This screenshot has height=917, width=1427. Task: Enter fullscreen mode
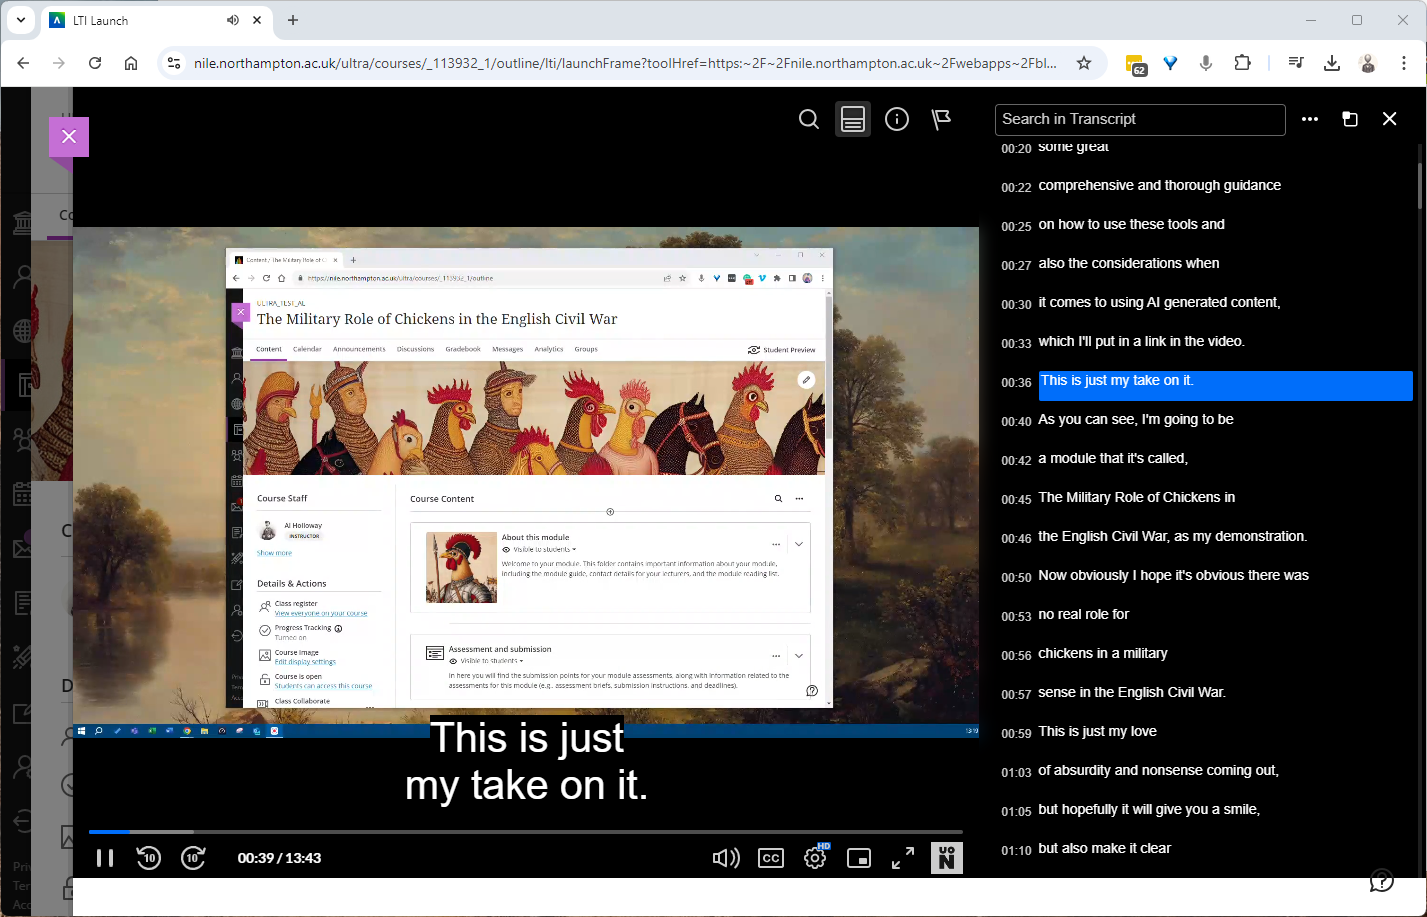902,857
